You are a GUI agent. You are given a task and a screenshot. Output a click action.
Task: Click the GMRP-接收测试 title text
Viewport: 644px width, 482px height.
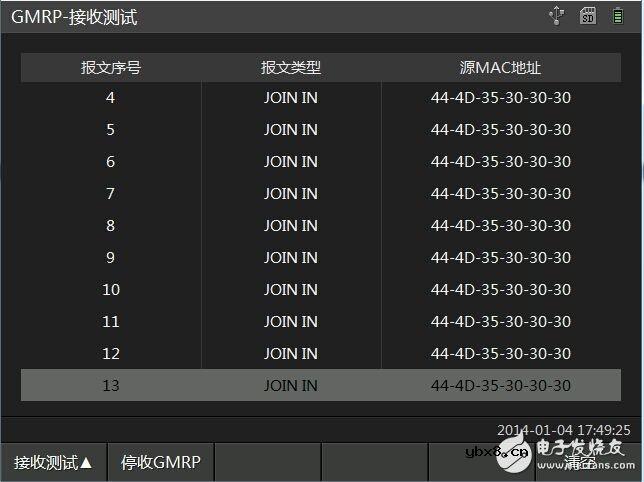pyautogui.click(x=74, y=17)
